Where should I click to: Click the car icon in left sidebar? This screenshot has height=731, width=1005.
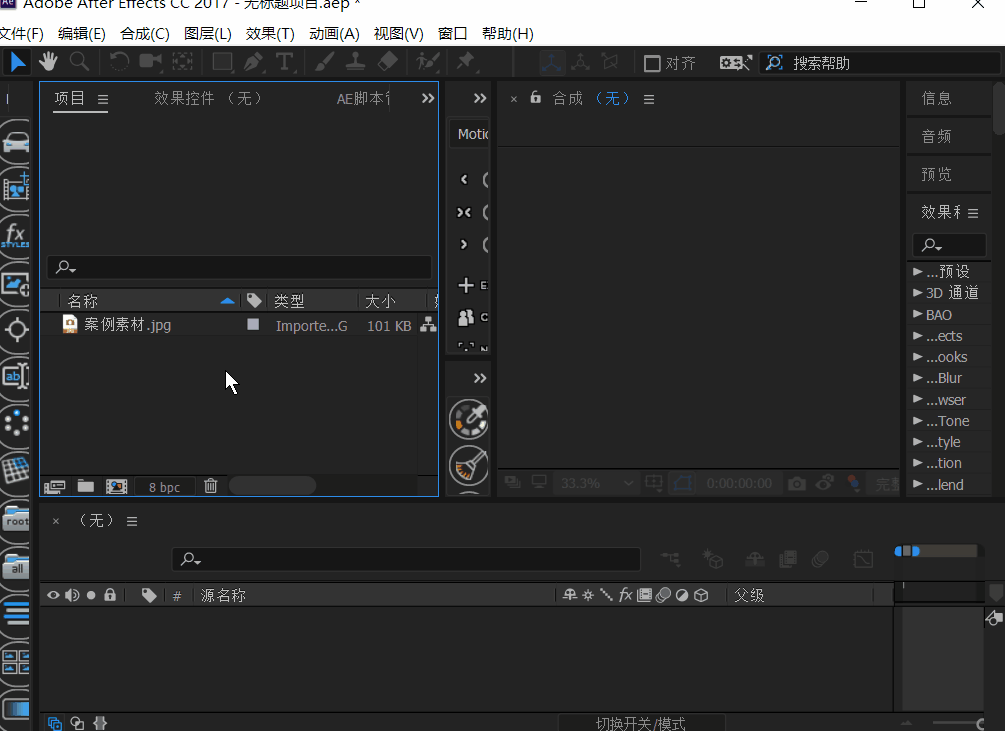(x=16, y=142)
